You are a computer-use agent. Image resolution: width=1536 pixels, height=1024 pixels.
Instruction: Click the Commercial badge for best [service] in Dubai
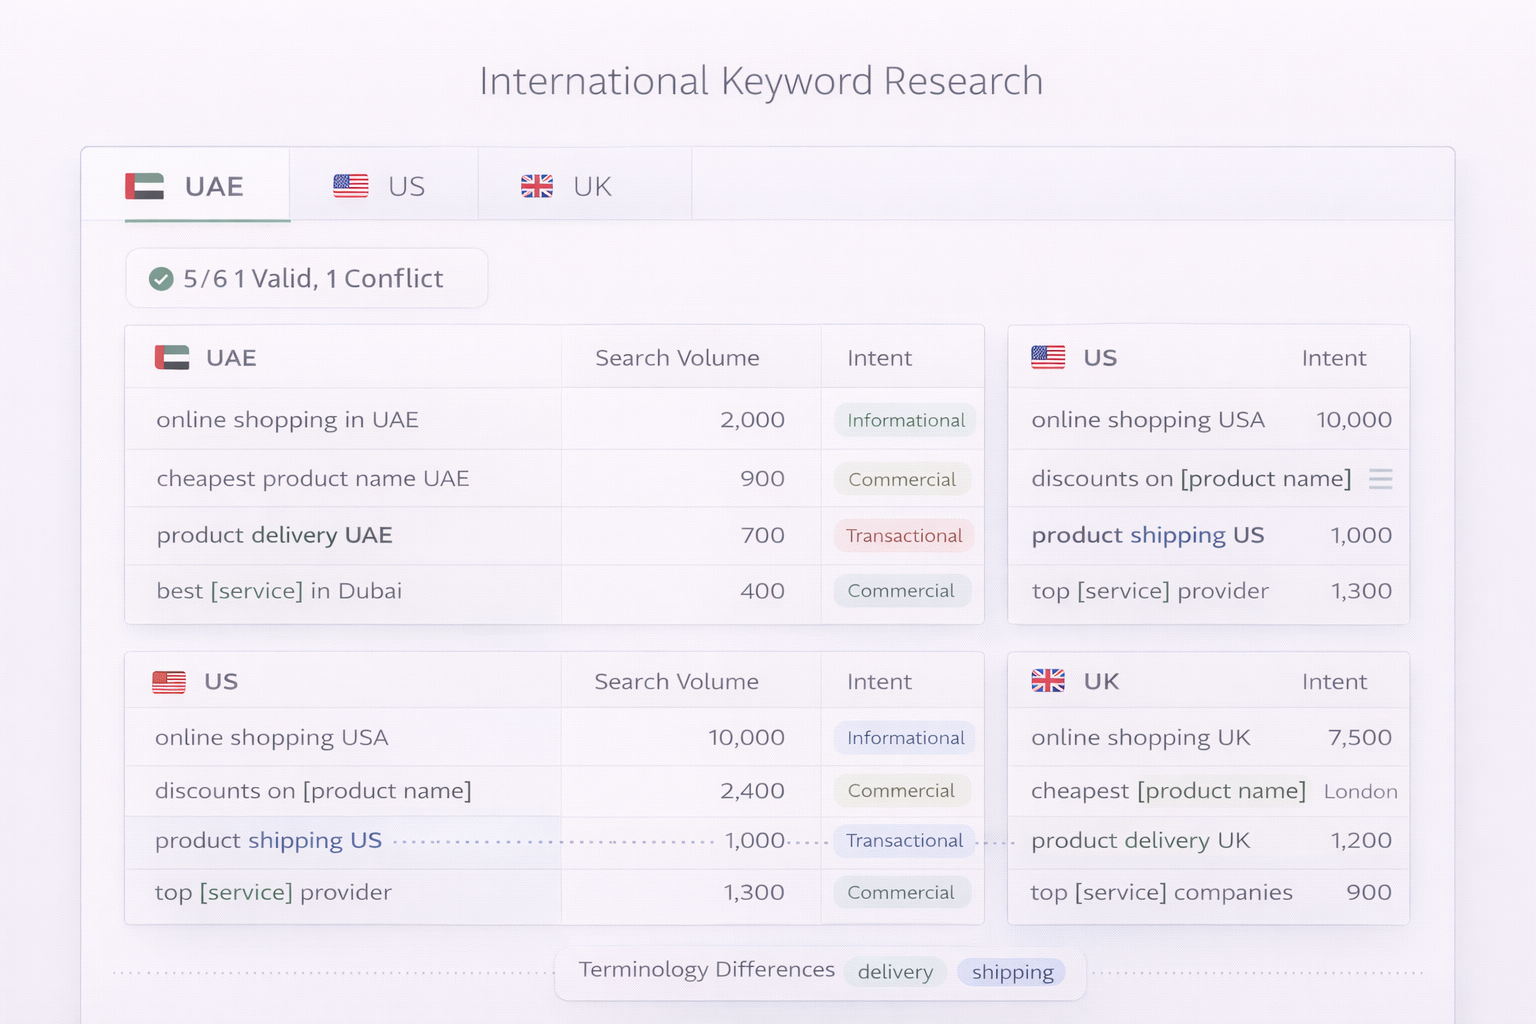901,591
